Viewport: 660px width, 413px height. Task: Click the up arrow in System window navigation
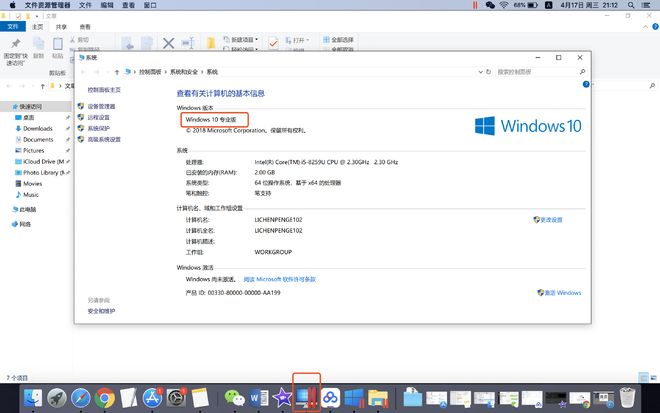[x=117, y=72]
